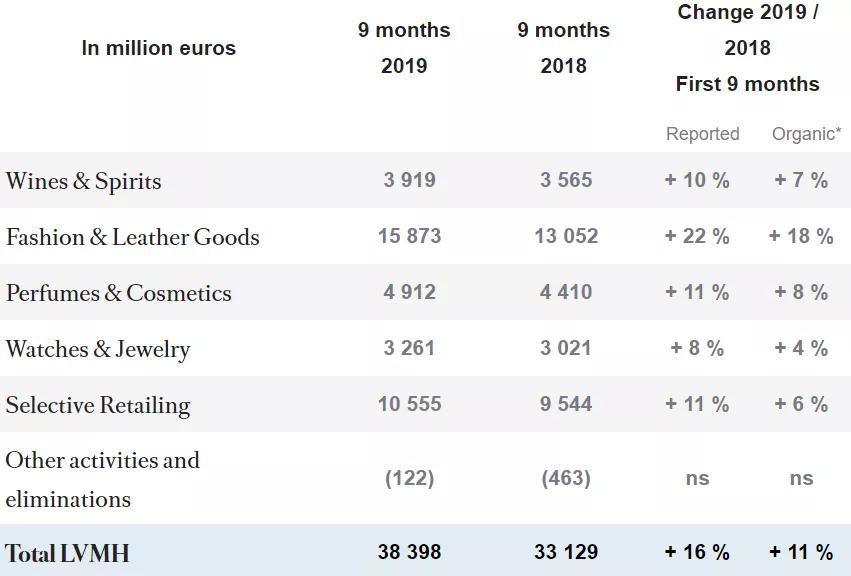Select the 38 398 total value
The width and height of the screenshot is (851, 576).
point(409,552)
